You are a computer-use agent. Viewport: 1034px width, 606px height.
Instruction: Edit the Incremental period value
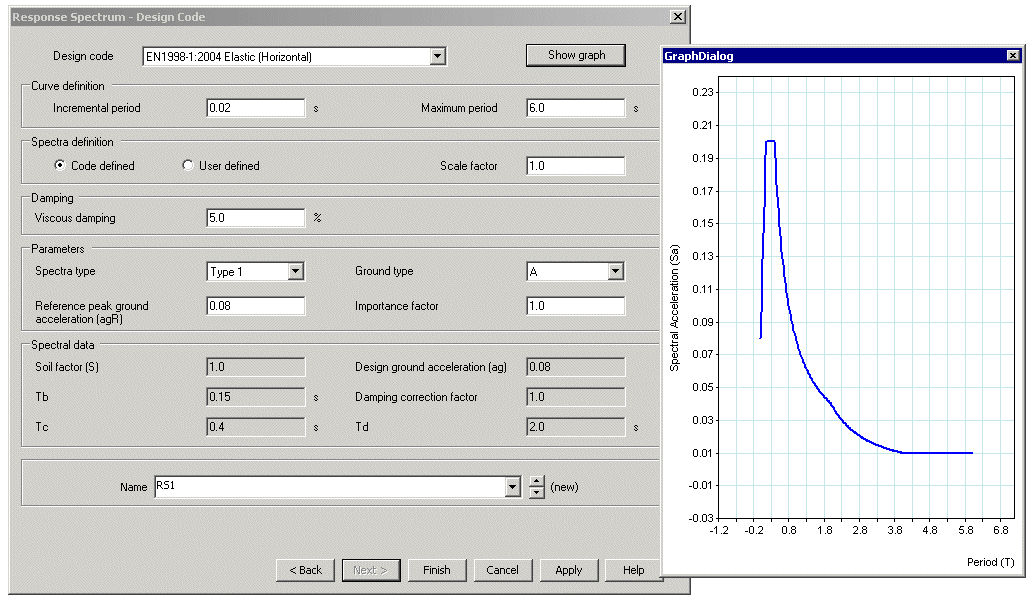[x=253, y=108]
